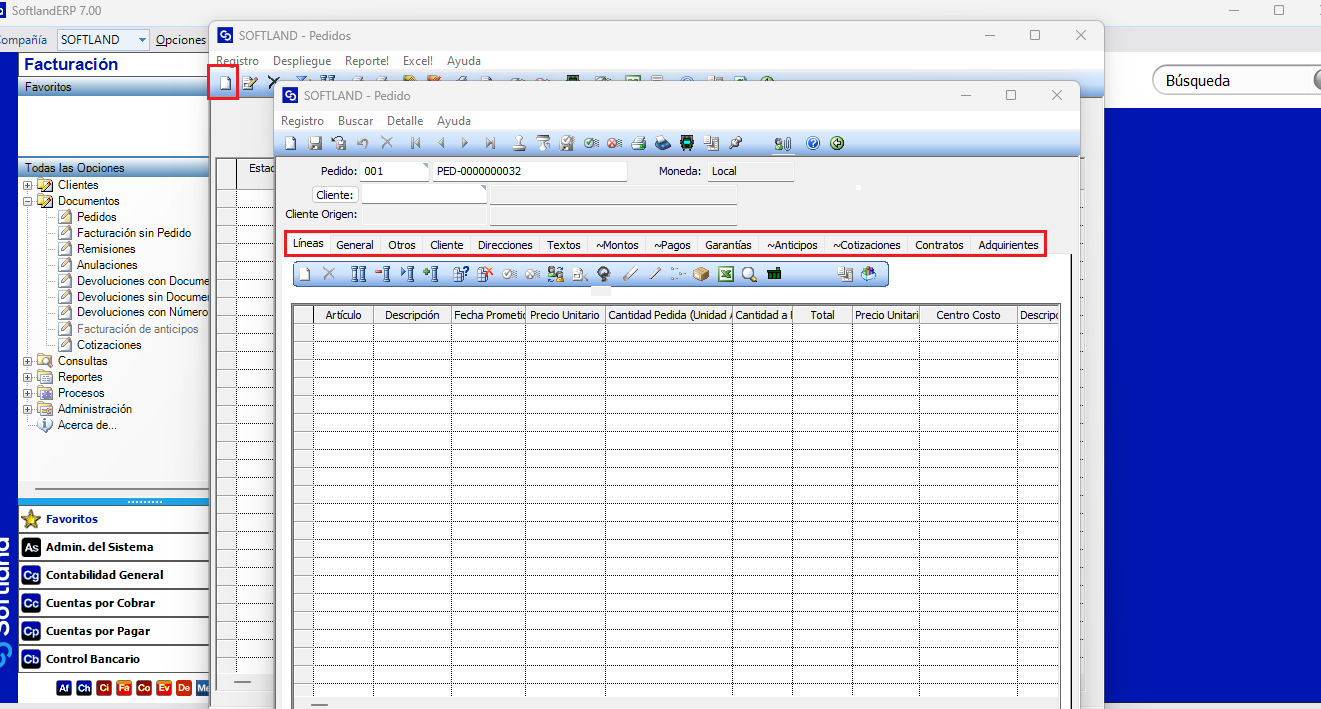Viewport: 1321px width, 709px height.
Task: Click the cardboard box icon in lines toolbar
Action: (x=702, y=273)
